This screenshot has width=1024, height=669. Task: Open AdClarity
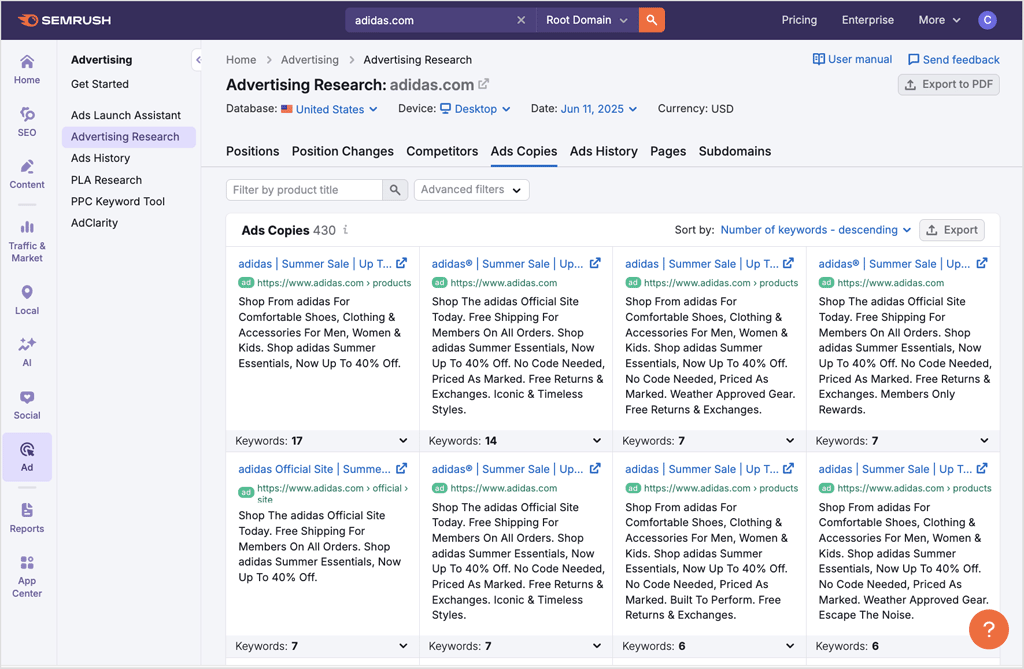click(95, 223)
